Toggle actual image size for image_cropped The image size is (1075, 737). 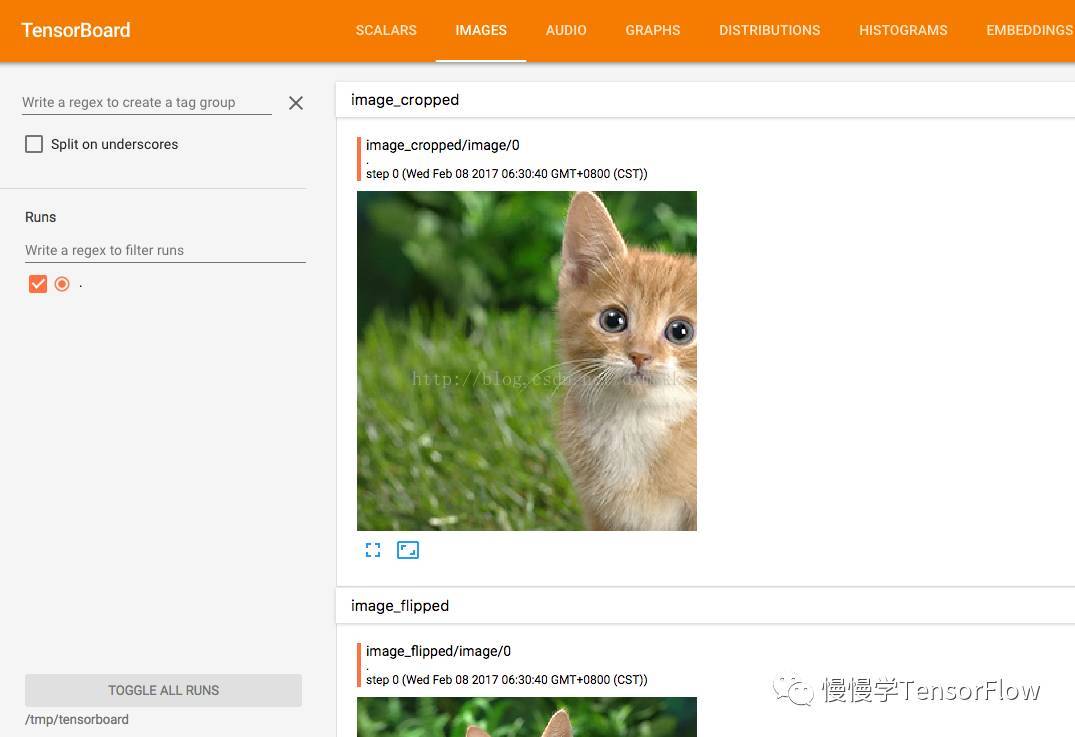tap(408, 550)
